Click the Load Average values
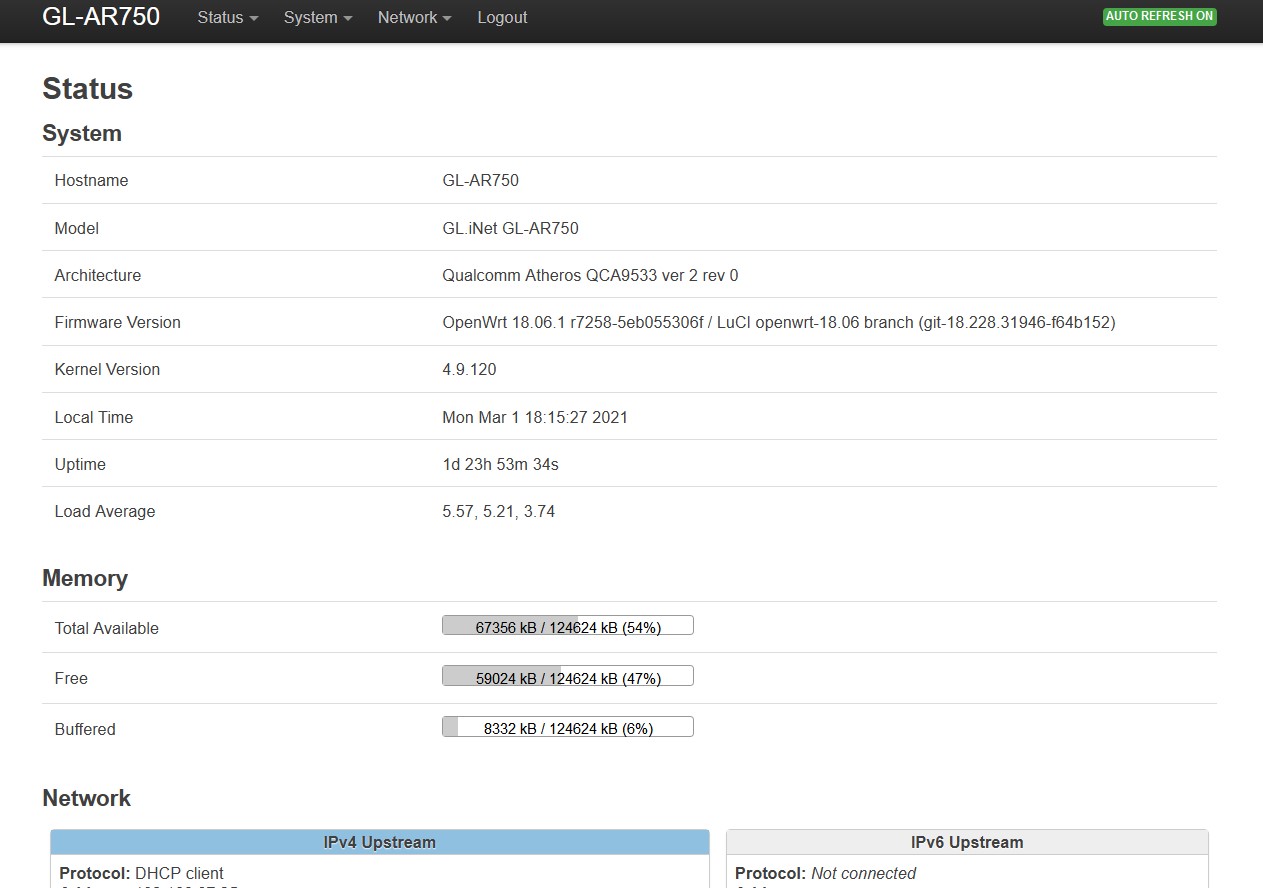This screenshot has height=888, width=1263. tap(498, 512)
